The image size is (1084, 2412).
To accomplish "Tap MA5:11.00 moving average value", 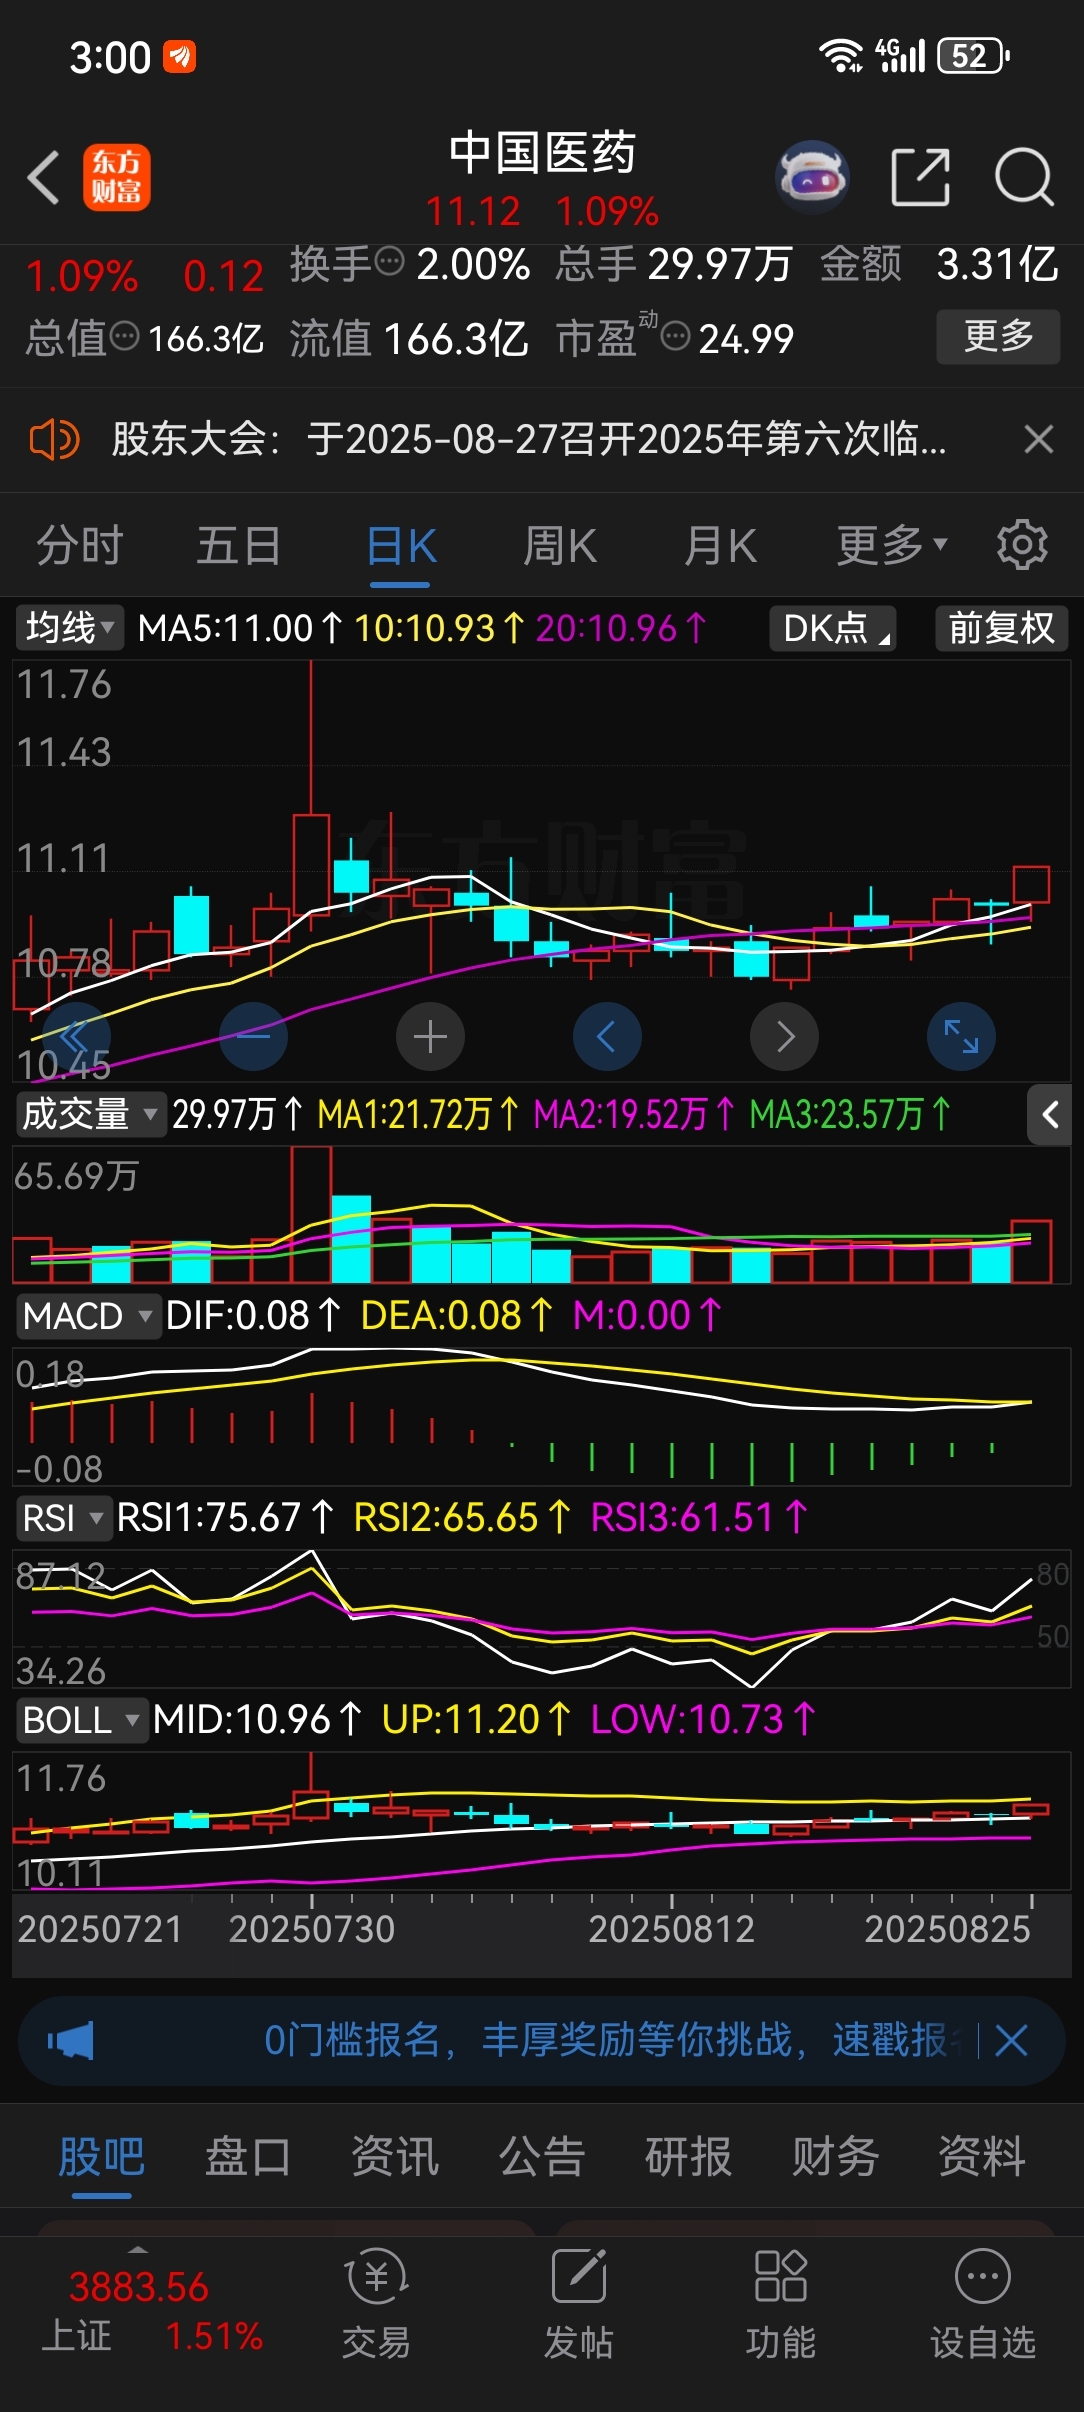I will pyautogui.click(x=240, y=628).
